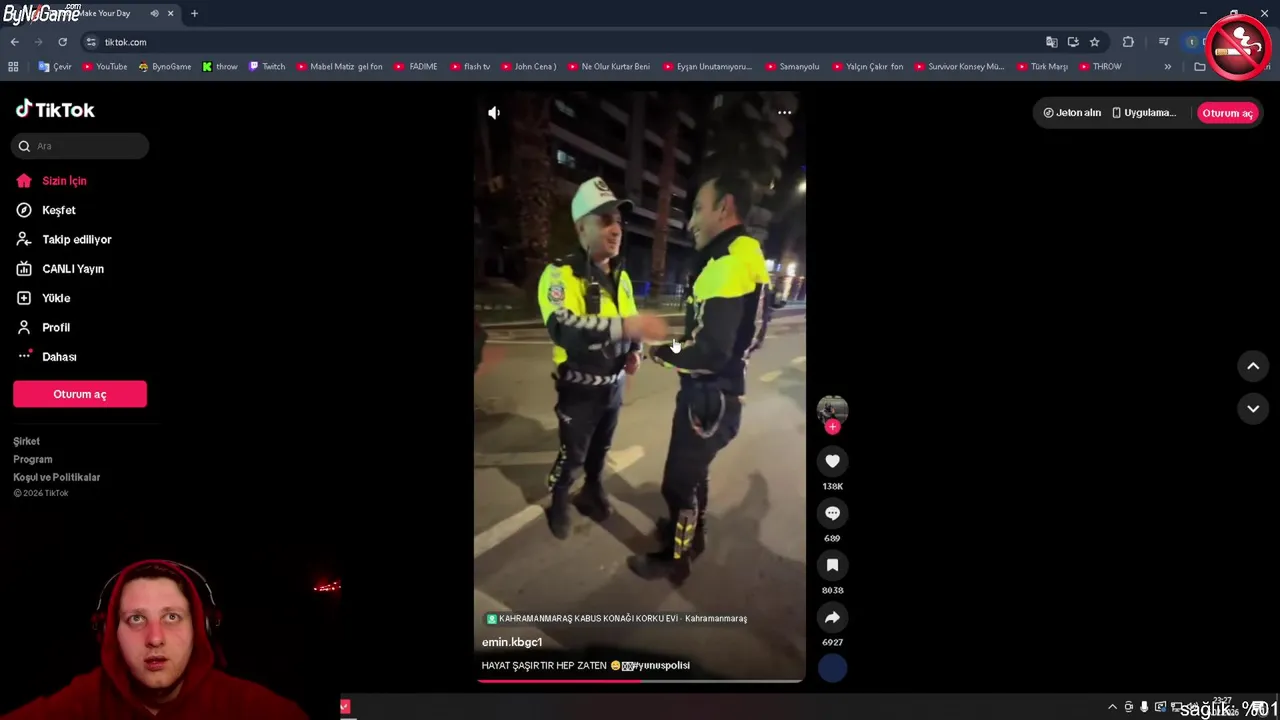Click the search magnifier icon

point(24,146)
